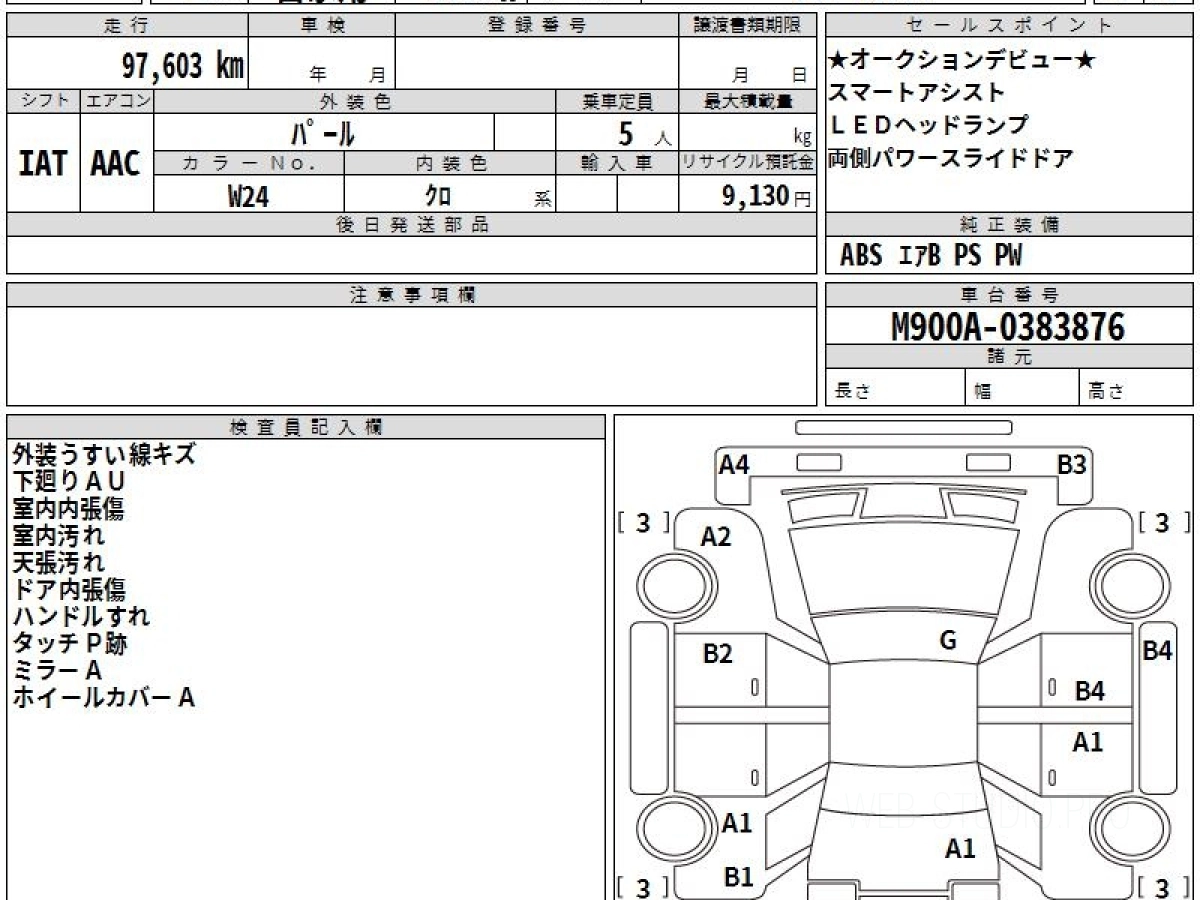Select the 登録番号 header
The image size is (1200, 900).
(x=537, y=26)
